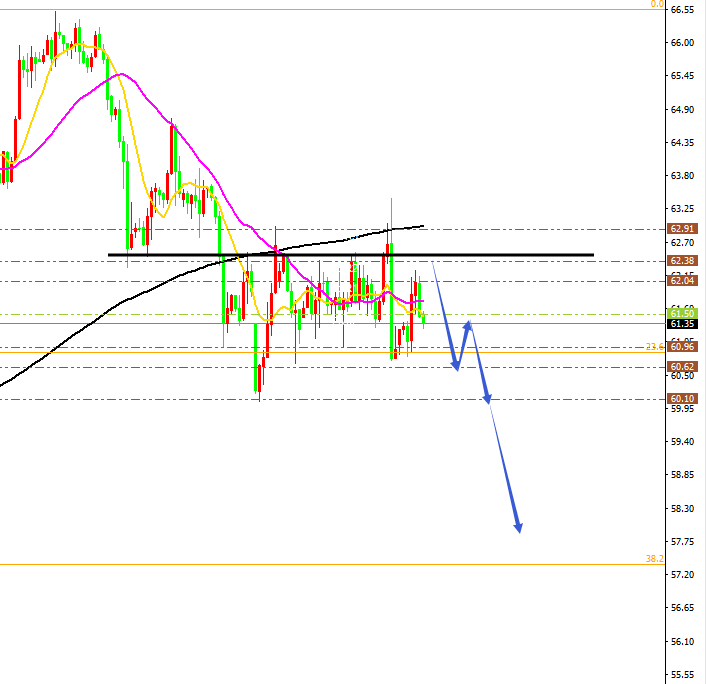Select the 60.10 price level tag
The image size is (707, 684).
pyautogui.click(x=682, y=399)
